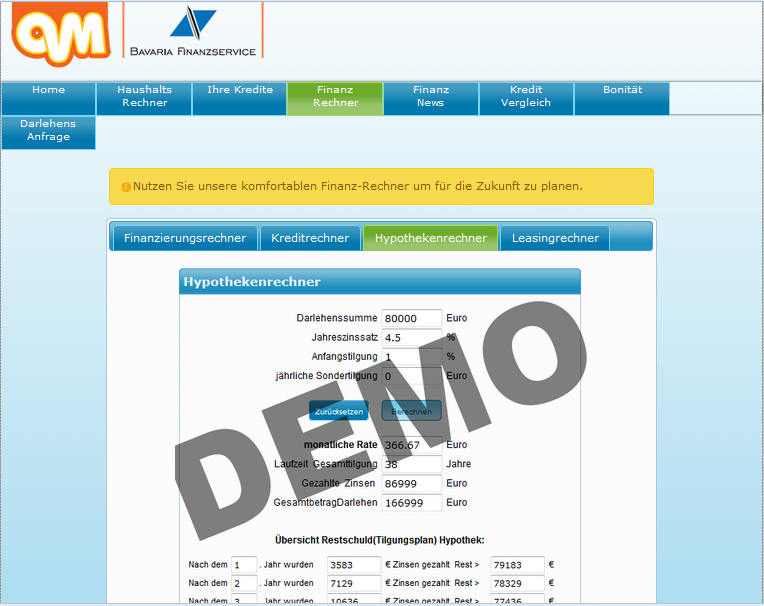The image size is (764, 606).
Task: Go to Haushalts Rechner page
Action: [x=144, y=98]
